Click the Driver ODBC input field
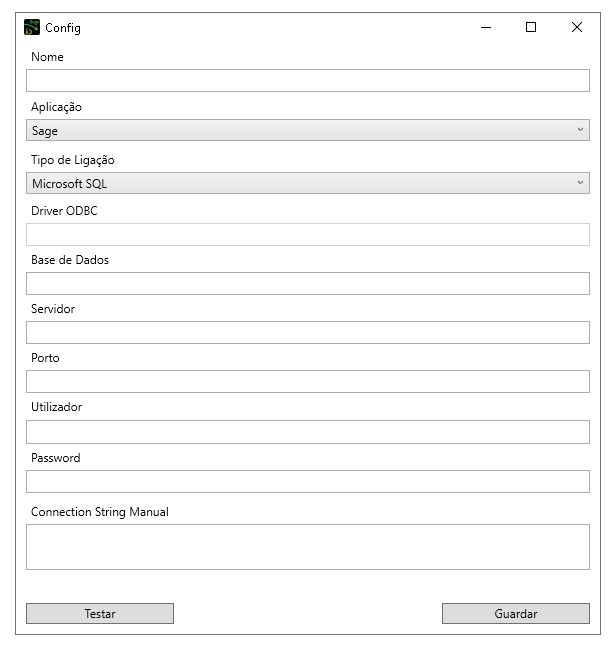 (308, 234)
